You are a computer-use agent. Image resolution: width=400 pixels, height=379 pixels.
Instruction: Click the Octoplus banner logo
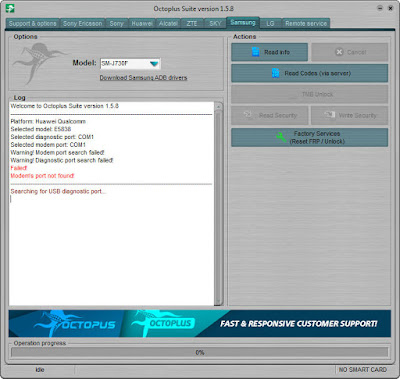tap(163, 323)
